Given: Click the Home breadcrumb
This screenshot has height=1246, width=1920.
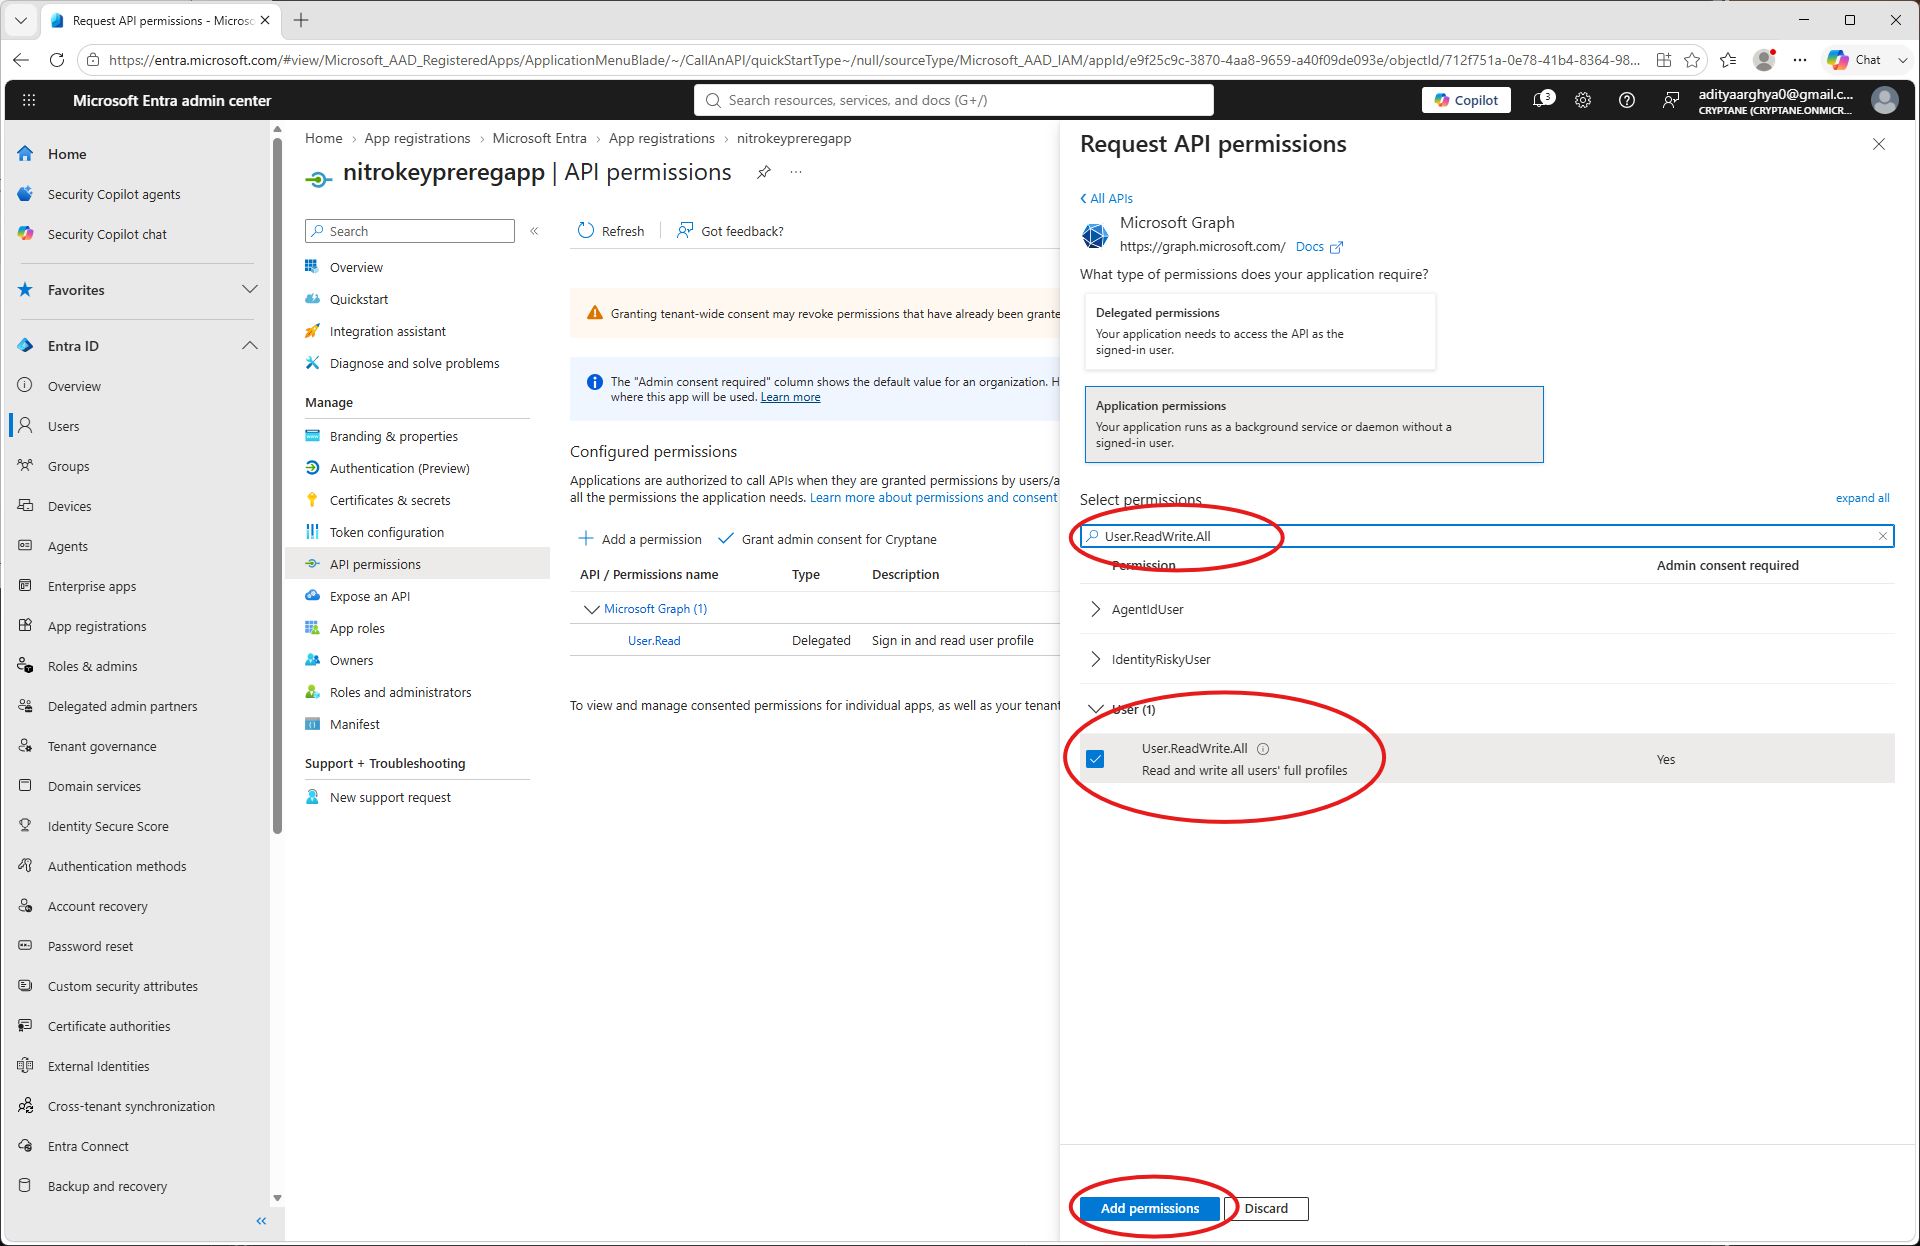Looking at the screenshot, I should [x=323, y=138].
